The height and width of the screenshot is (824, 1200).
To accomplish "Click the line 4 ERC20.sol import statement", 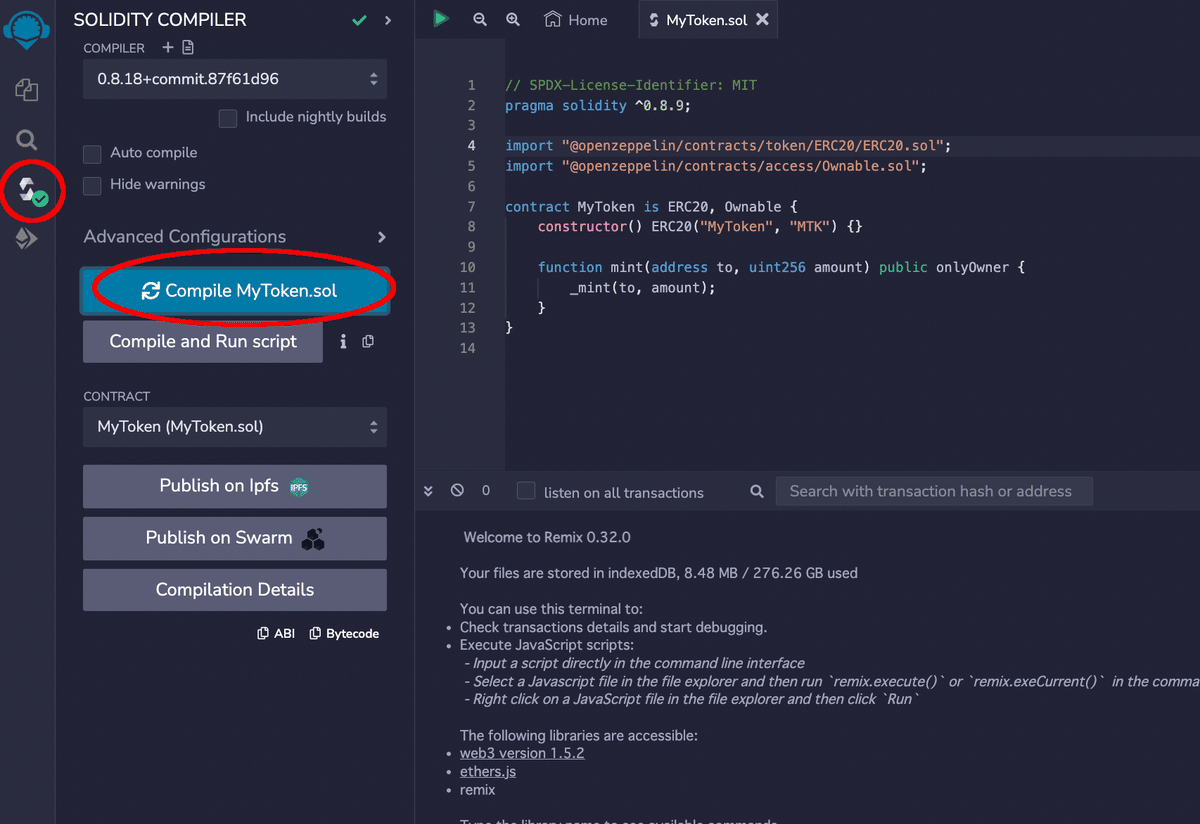I will click(728, 146).
